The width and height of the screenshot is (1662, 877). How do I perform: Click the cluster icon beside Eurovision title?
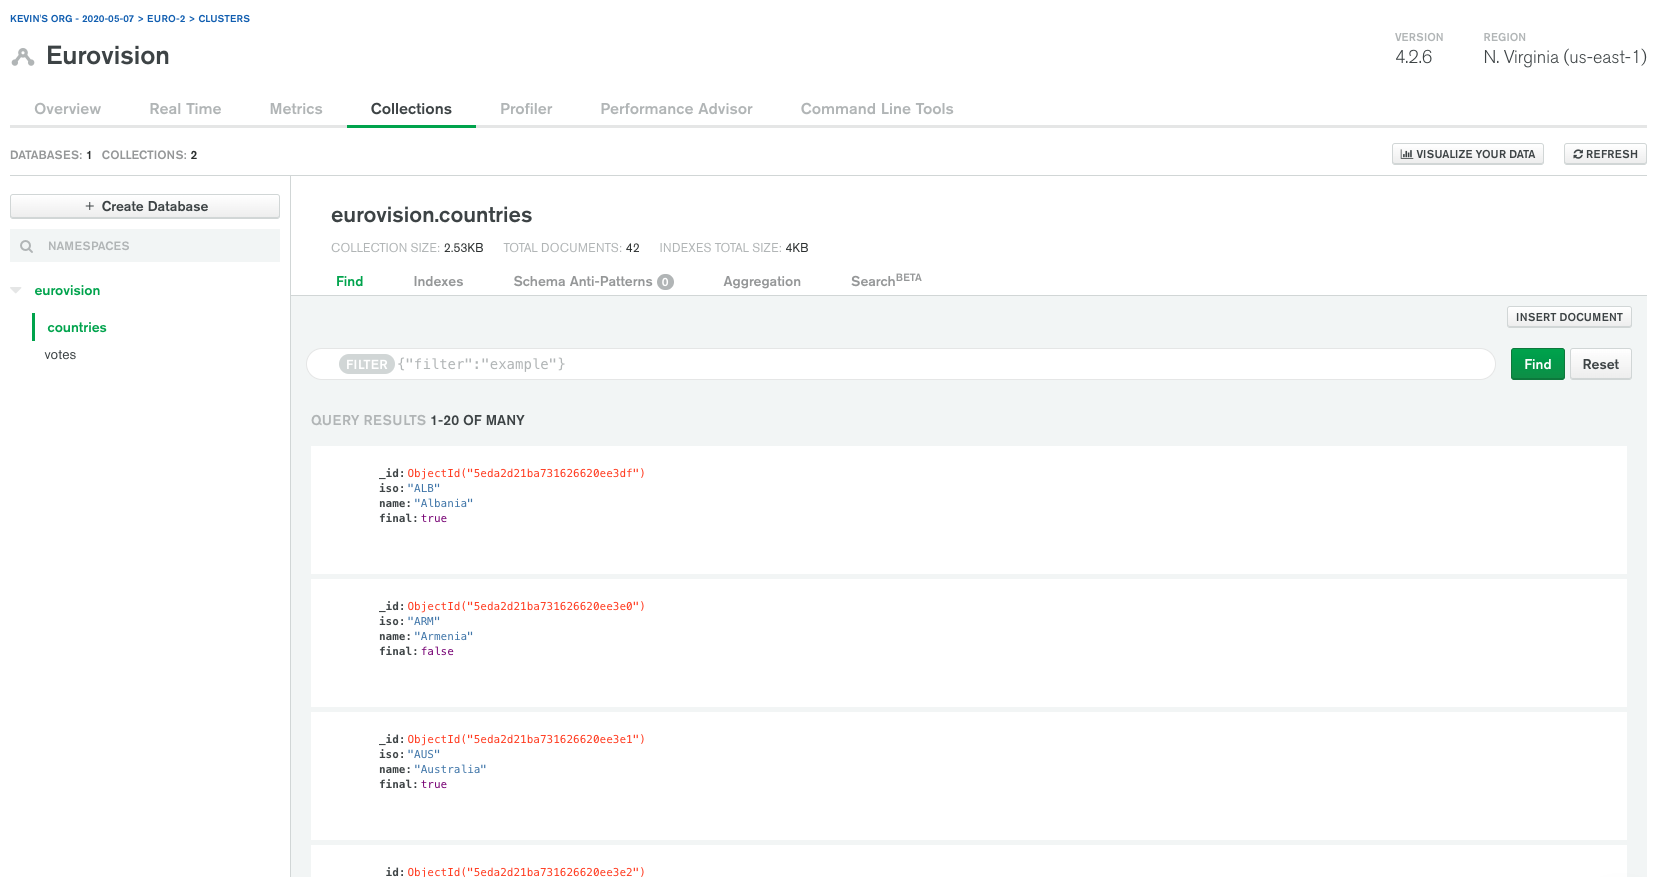pos(22,57)
